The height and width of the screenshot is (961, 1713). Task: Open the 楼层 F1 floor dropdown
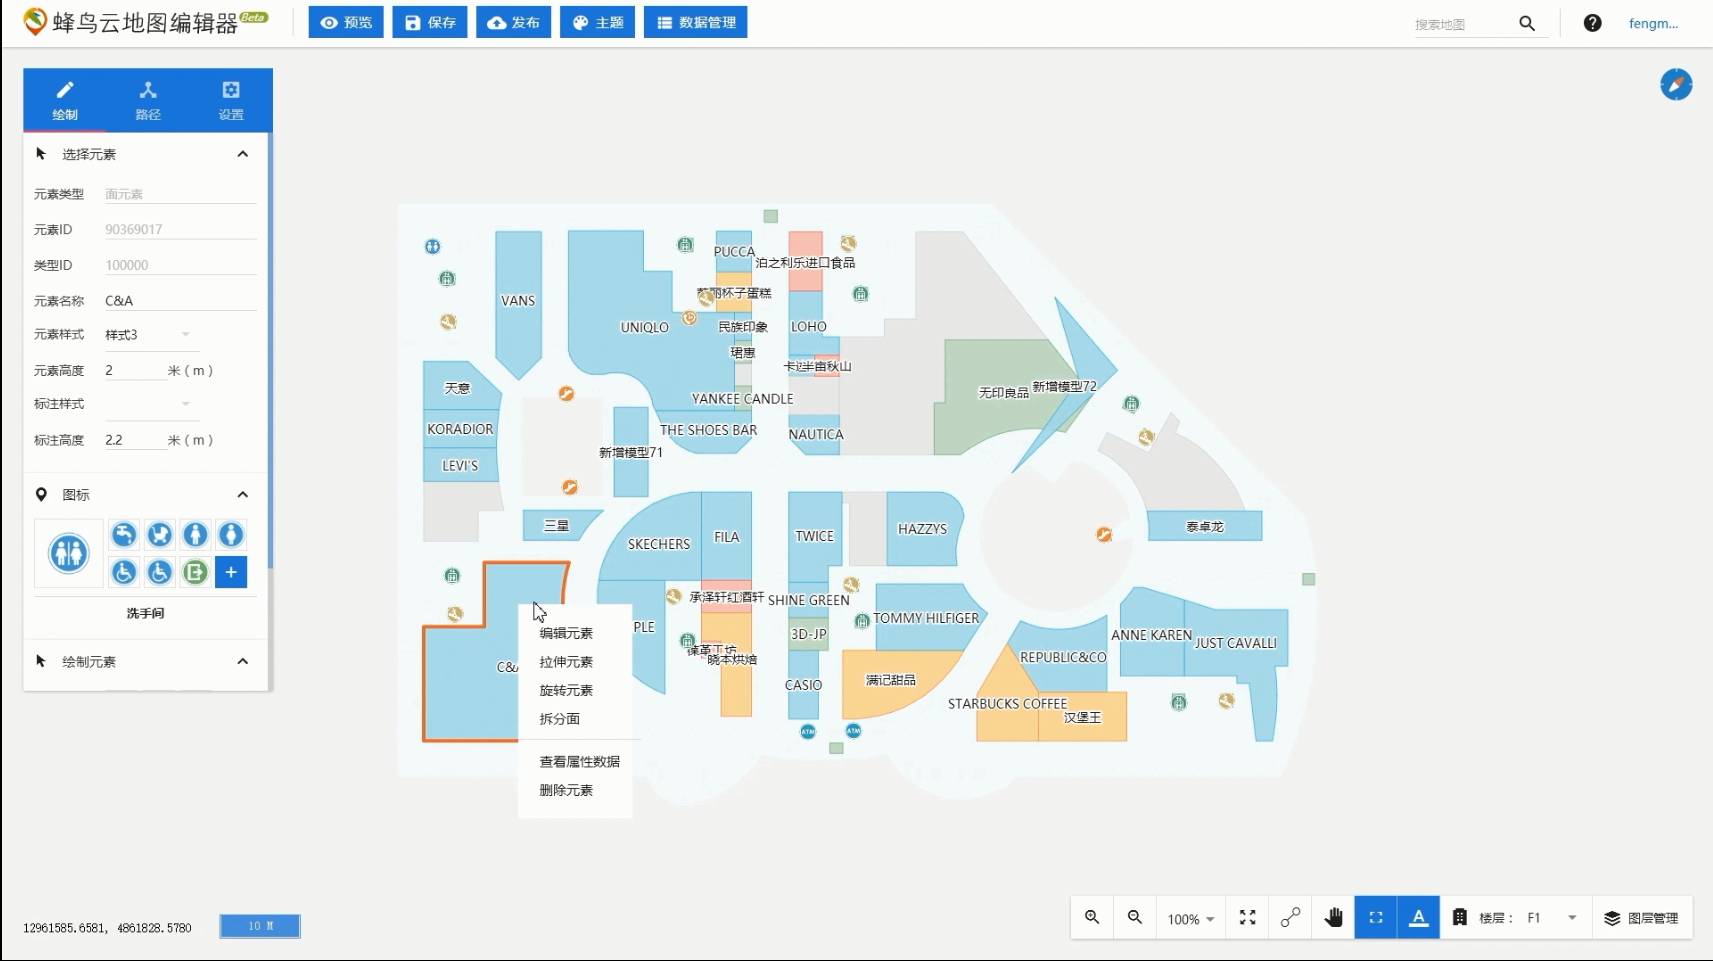coord(1571,918)
